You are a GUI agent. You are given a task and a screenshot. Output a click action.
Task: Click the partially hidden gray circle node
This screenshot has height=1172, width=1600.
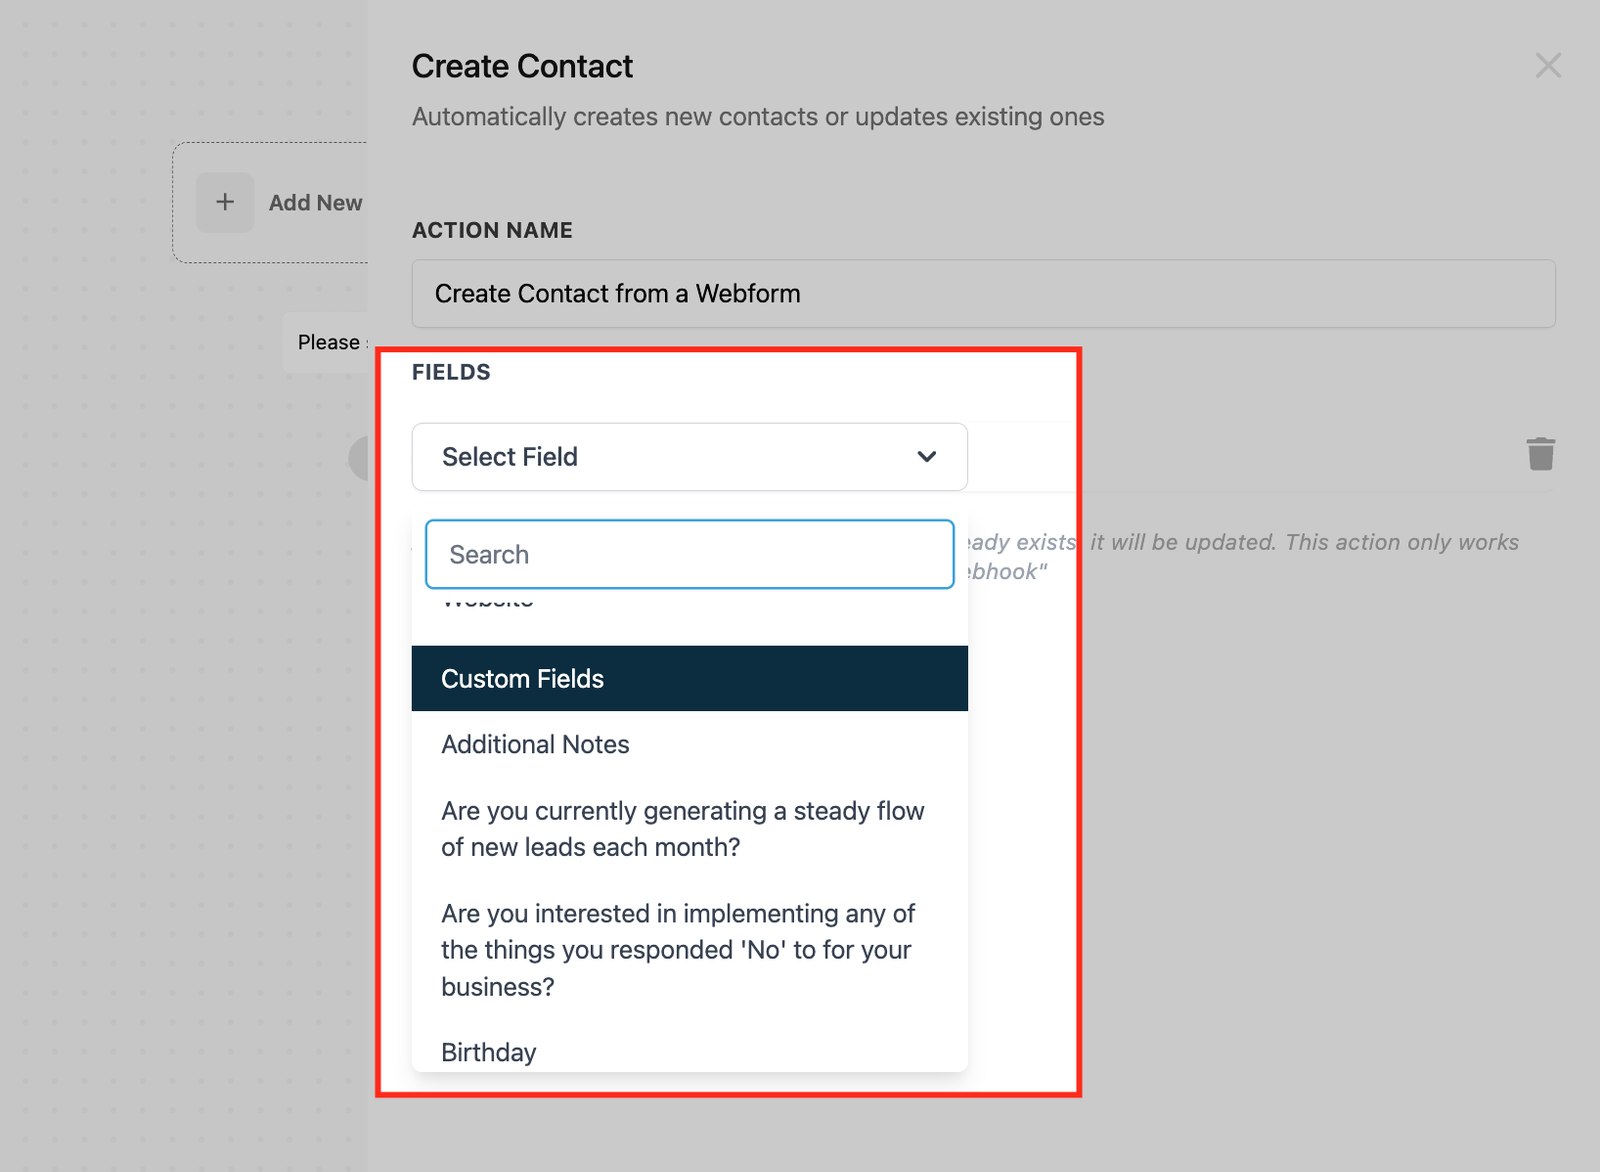[x=359, y=458]
